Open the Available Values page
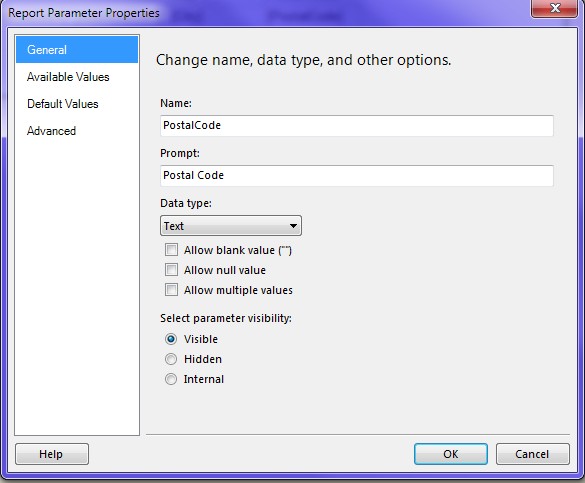The height and width of the screenshot is (483, 585). (x=68, y=77)
